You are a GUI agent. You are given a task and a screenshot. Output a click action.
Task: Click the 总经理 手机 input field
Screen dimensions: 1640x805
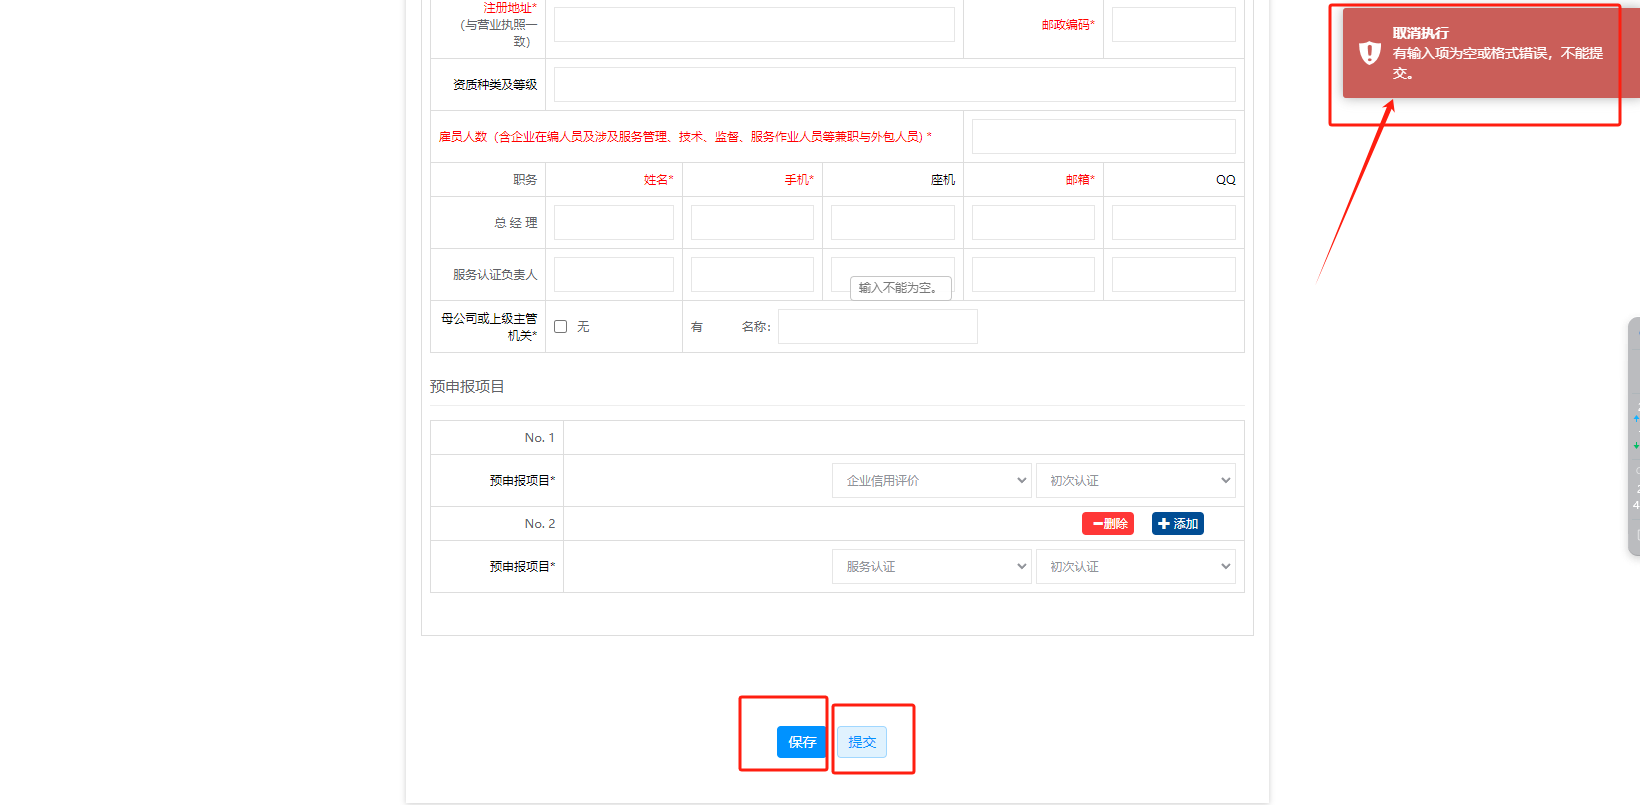(x=752, y=222)
